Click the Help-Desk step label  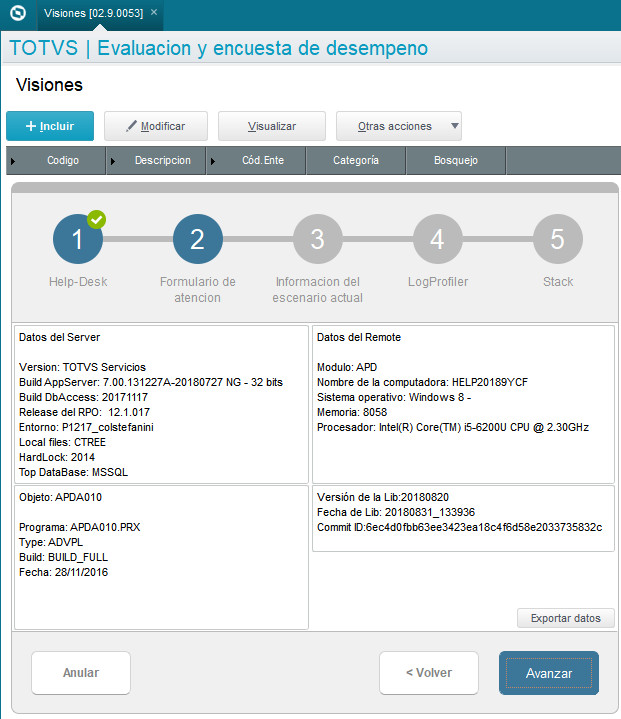(78, 282)
